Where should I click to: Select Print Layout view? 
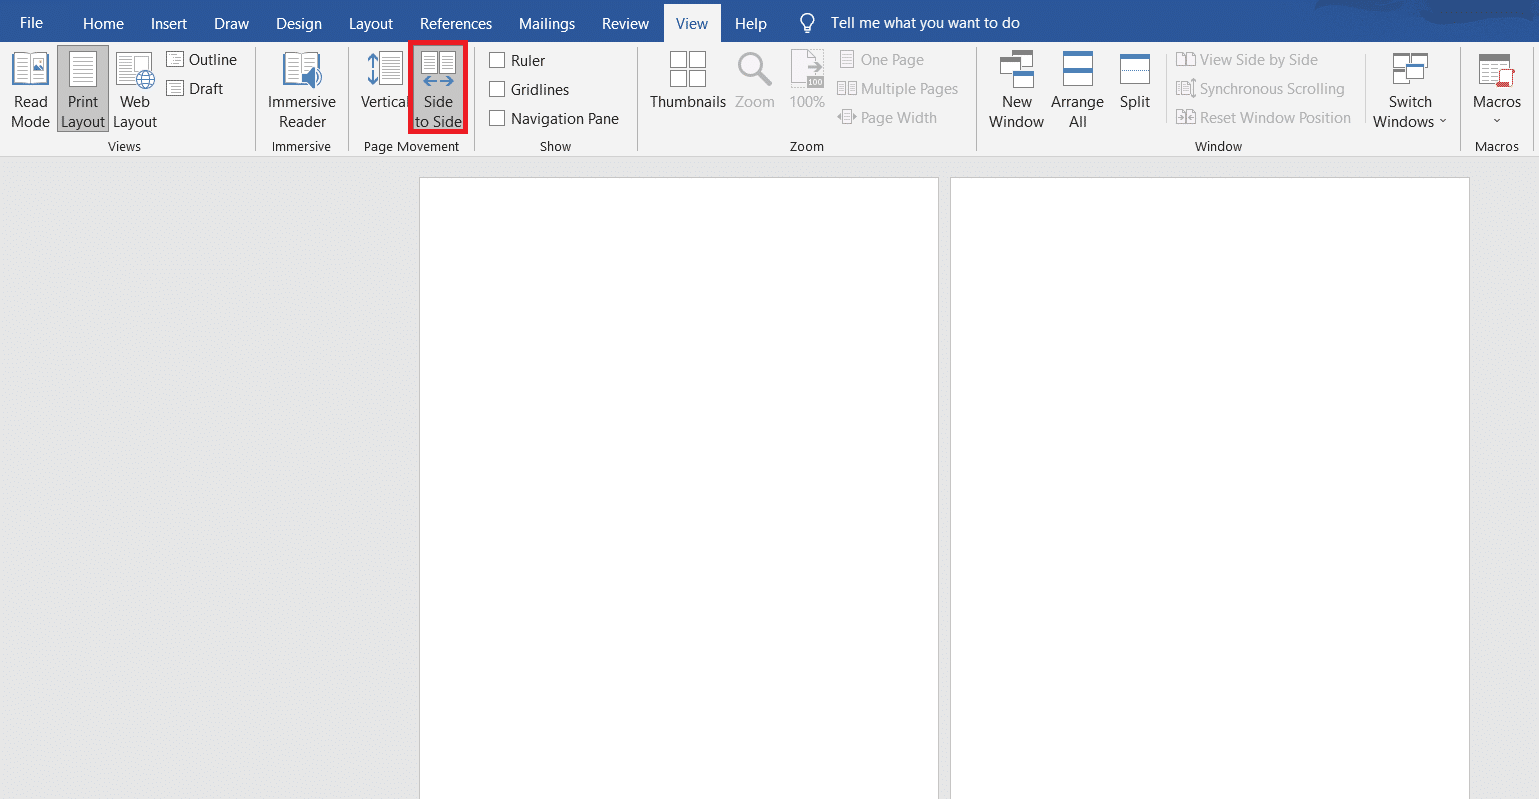pos(83,90)
